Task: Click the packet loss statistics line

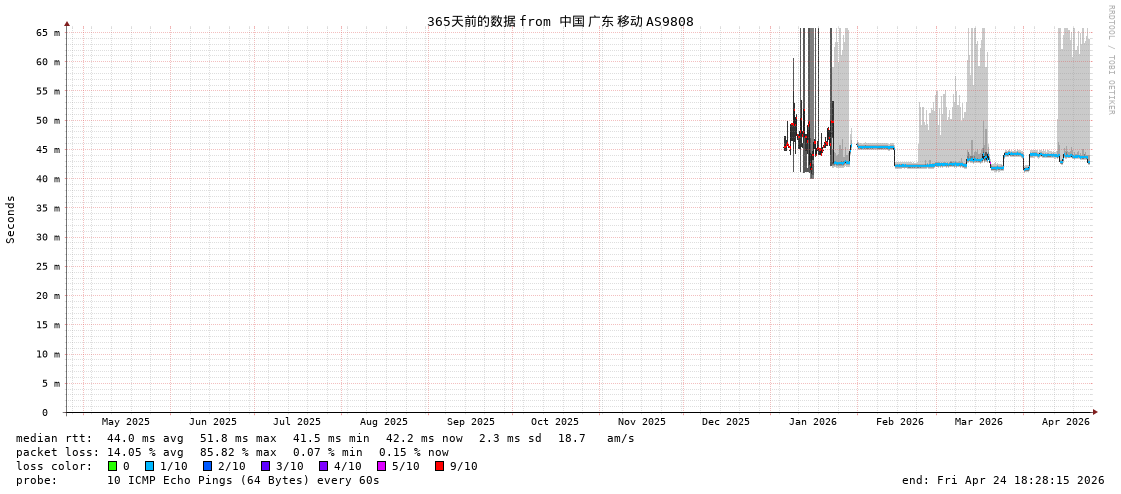Action: (232, 452)
